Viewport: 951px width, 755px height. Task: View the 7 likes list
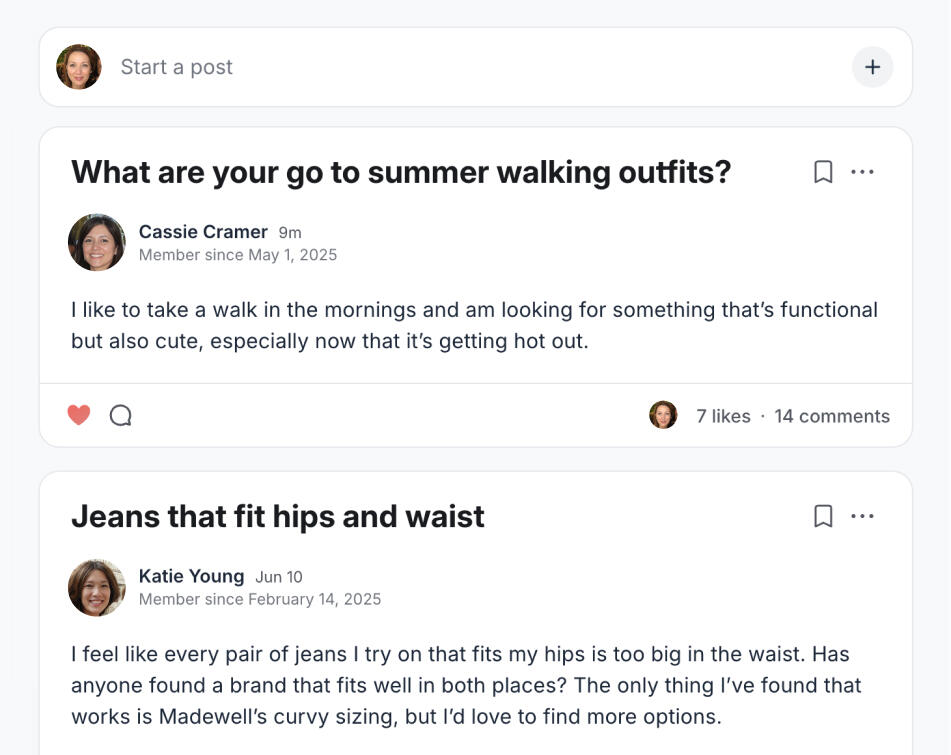(x=723, y=416)
